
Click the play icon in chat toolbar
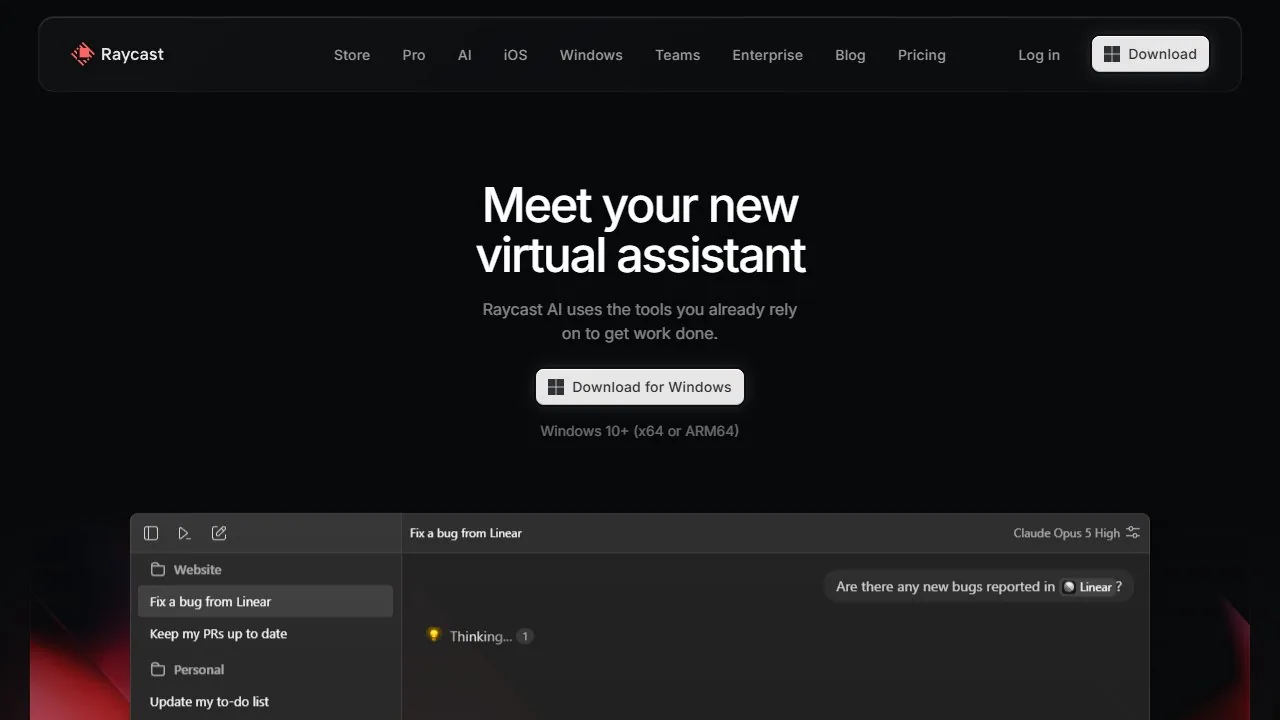click(x=184, y=533)
